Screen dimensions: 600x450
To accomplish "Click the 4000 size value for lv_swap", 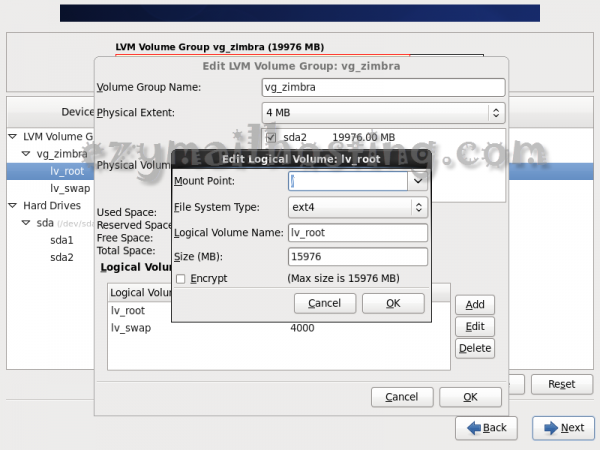I will click(302, 328).
